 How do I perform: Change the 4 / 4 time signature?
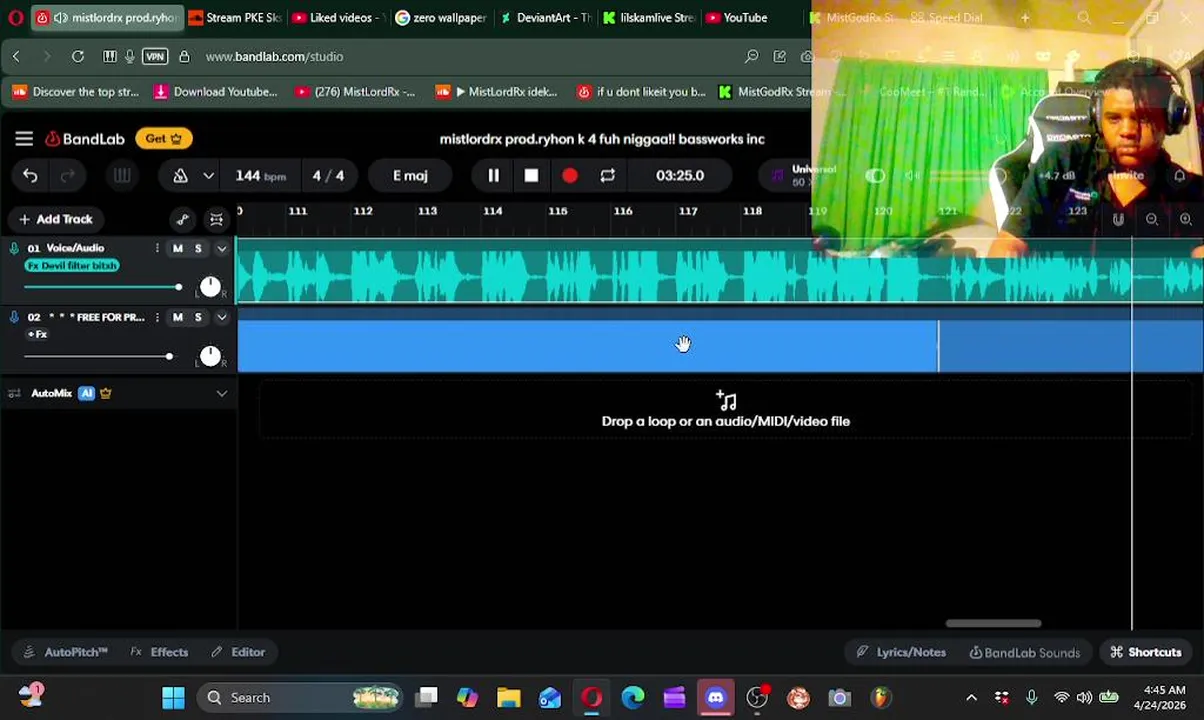point(328,176)
